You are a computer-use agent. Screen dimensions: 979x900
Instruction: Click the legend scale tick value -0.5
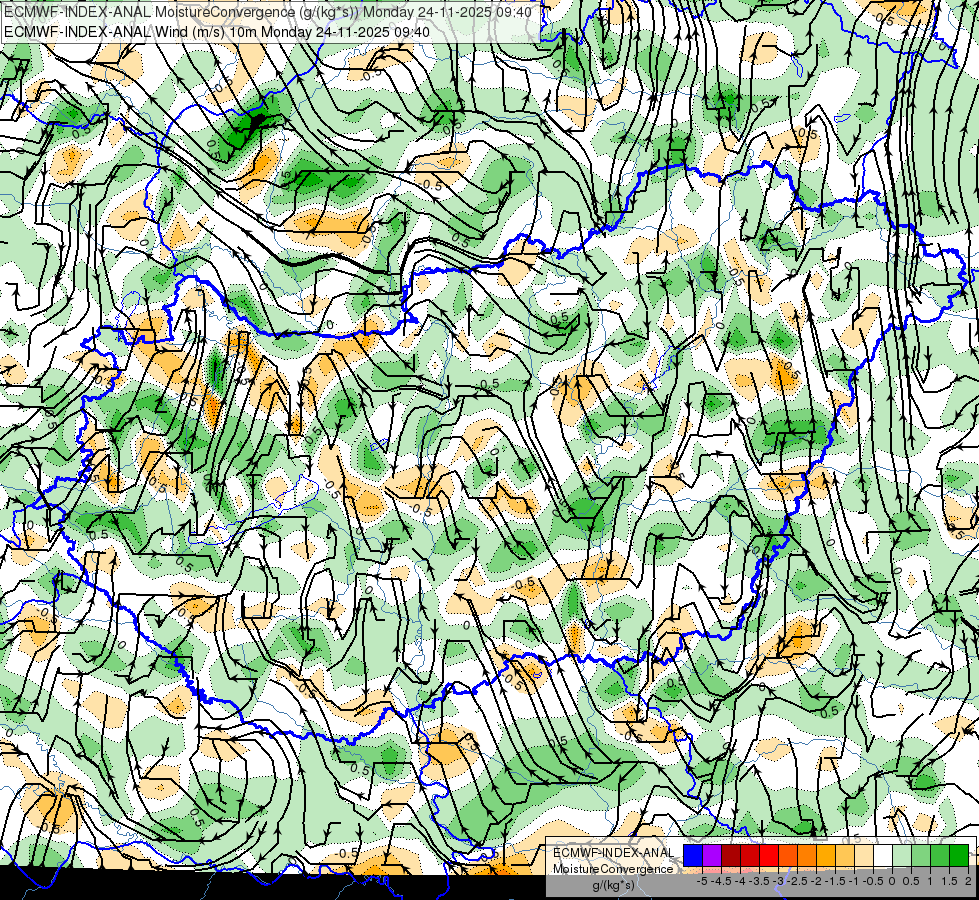click(x=873, y=881)
